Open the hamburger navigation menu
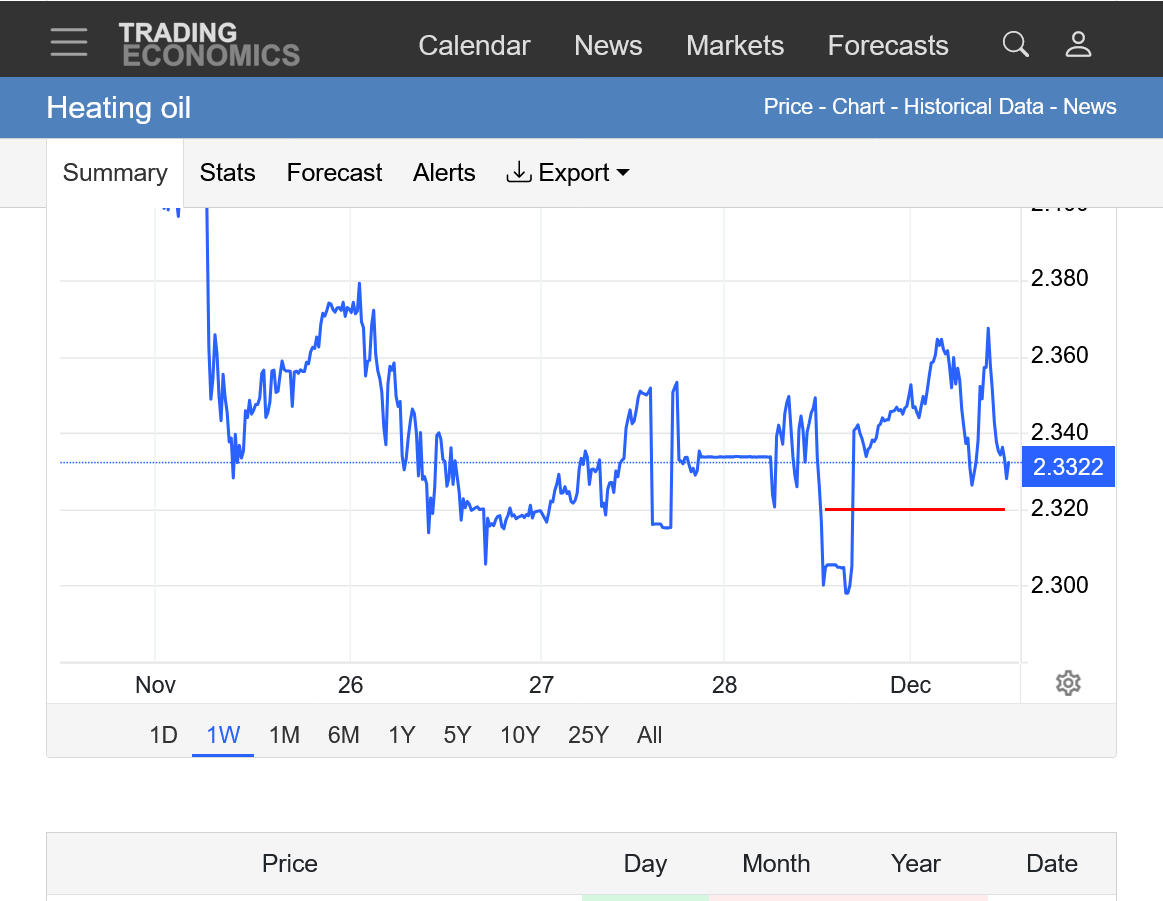This screenshot has height=901, width=1163. [69, 43]
